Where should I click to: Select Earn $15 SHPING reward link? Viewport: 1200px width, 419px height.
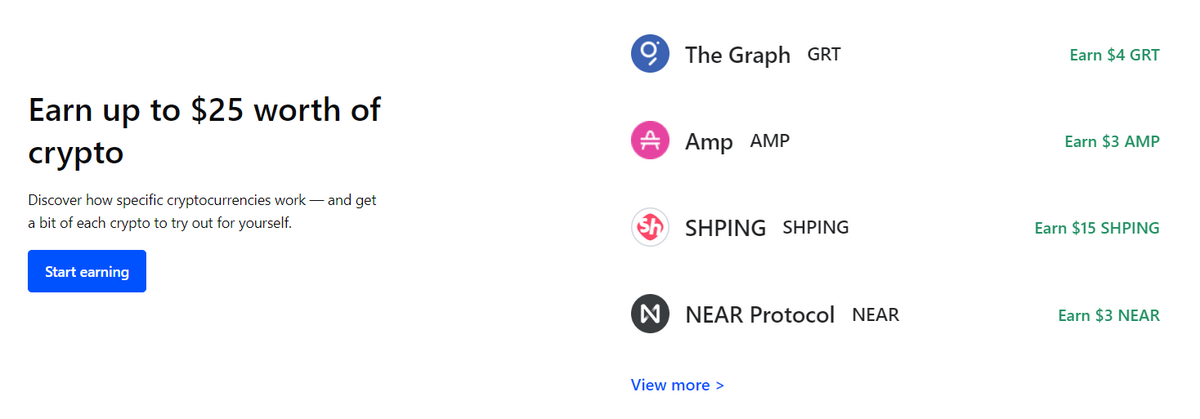pos(1097,228)
